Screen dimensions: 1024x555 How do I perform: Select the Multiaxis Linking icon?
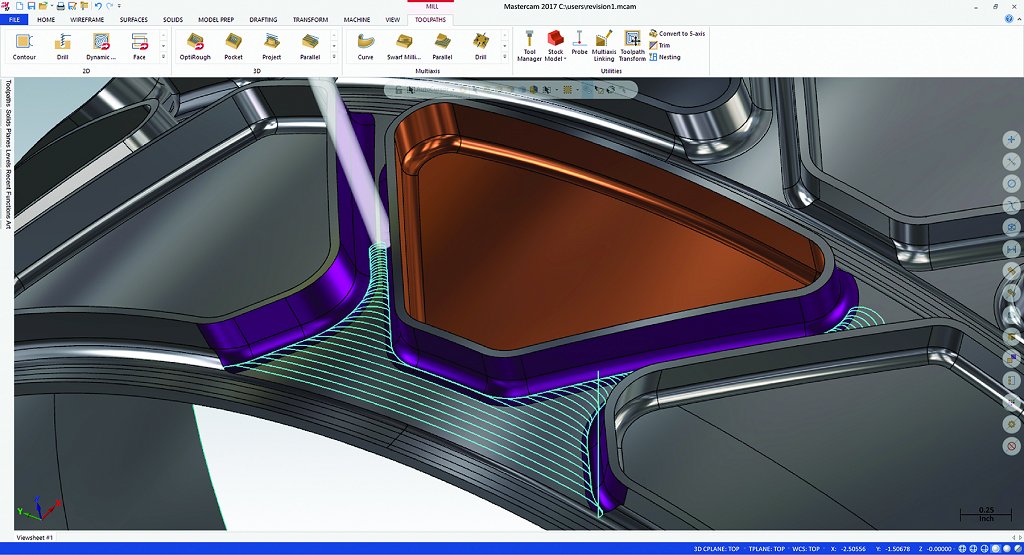pos(604,45)
